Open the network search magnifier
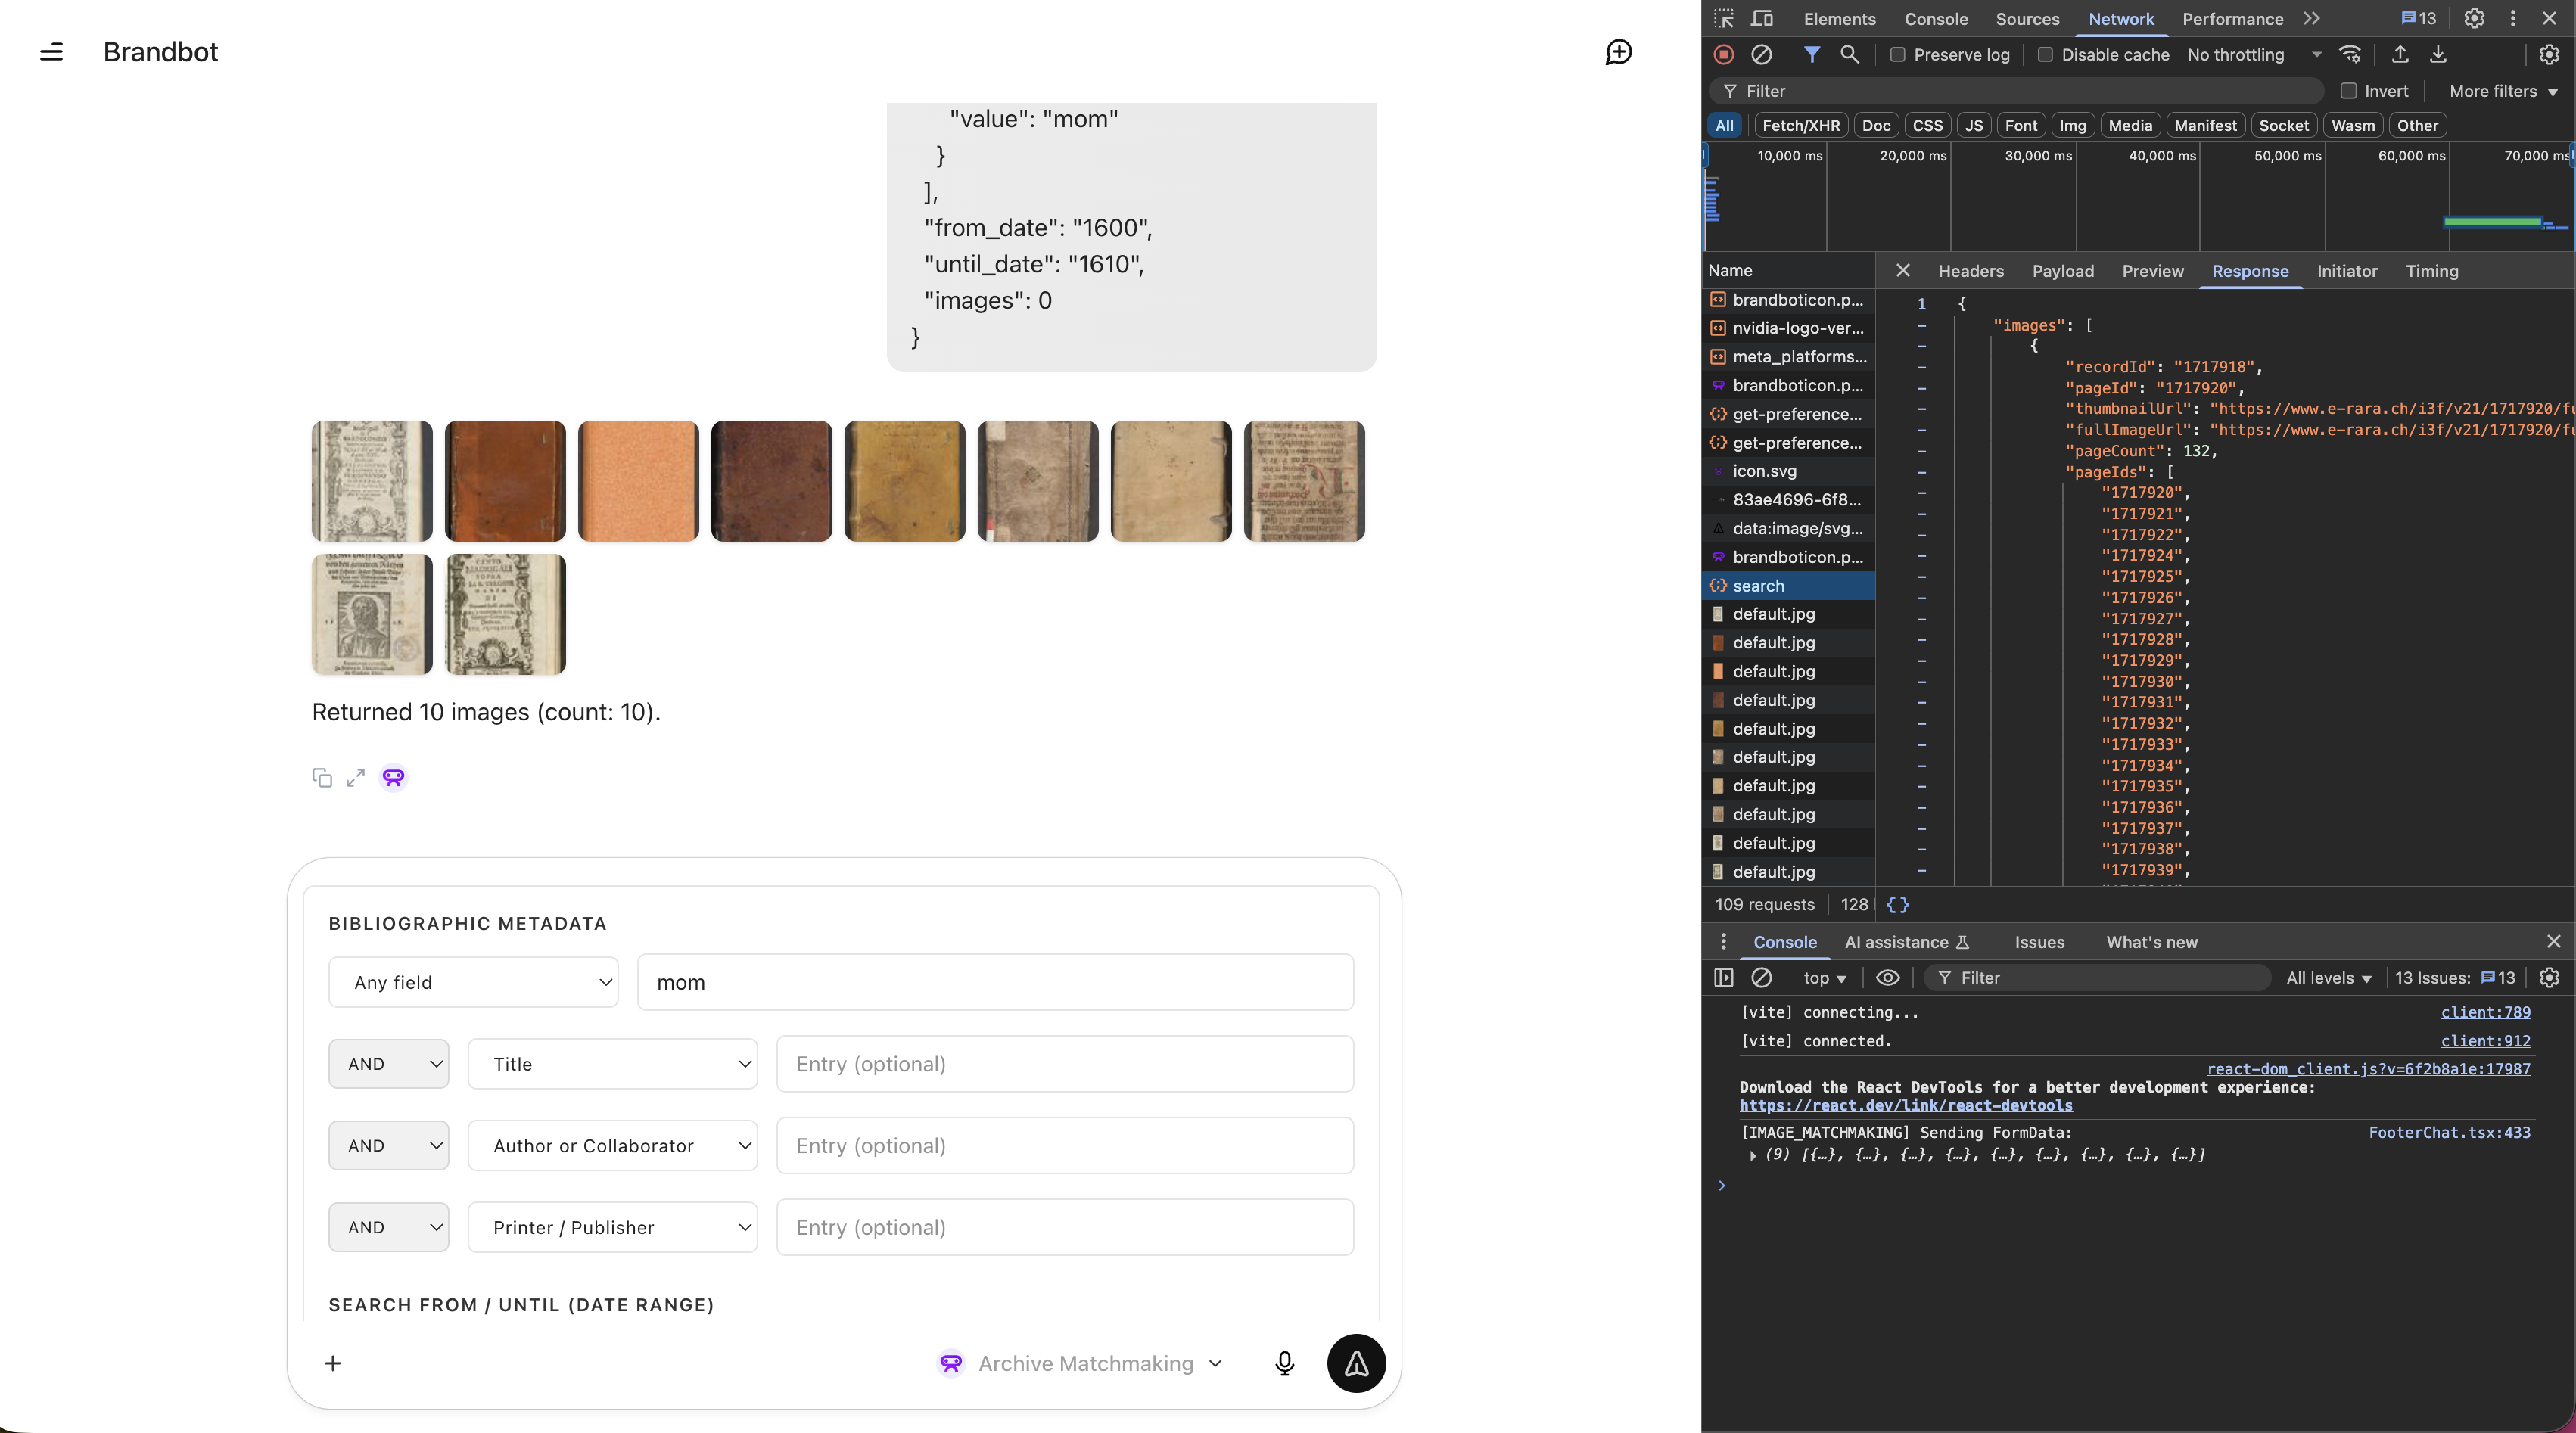 coord(1849,55)
